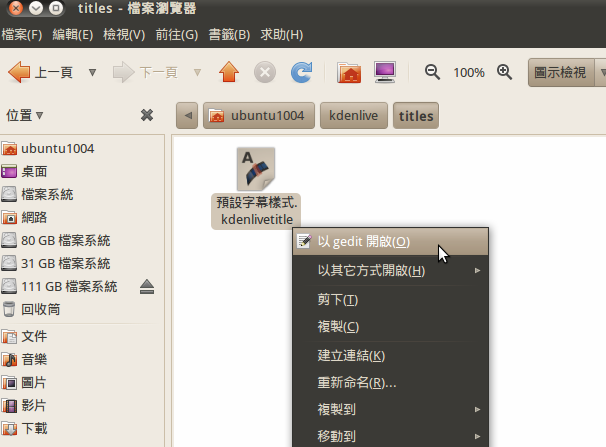Close the titles window
Viewport: 606px width, 447px height.
(16, 8)
